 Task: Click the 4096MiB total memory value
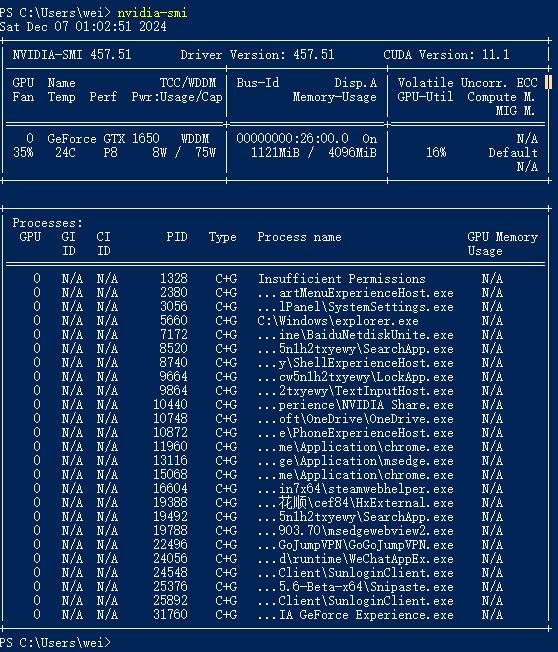point(352,153)
